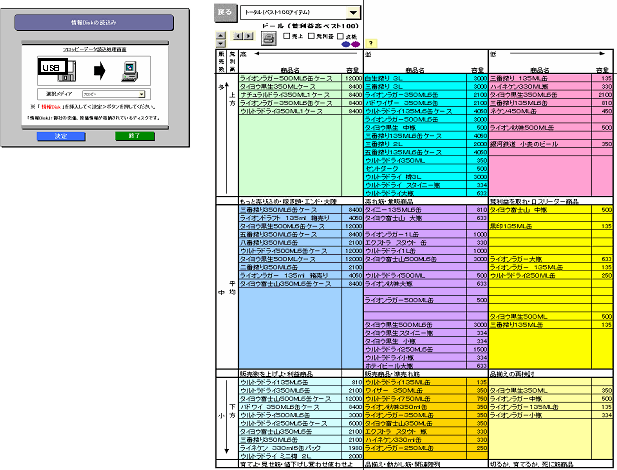The image size is (617, 470).
Task: Go to next page with right arrow
Action: point(248,36)
